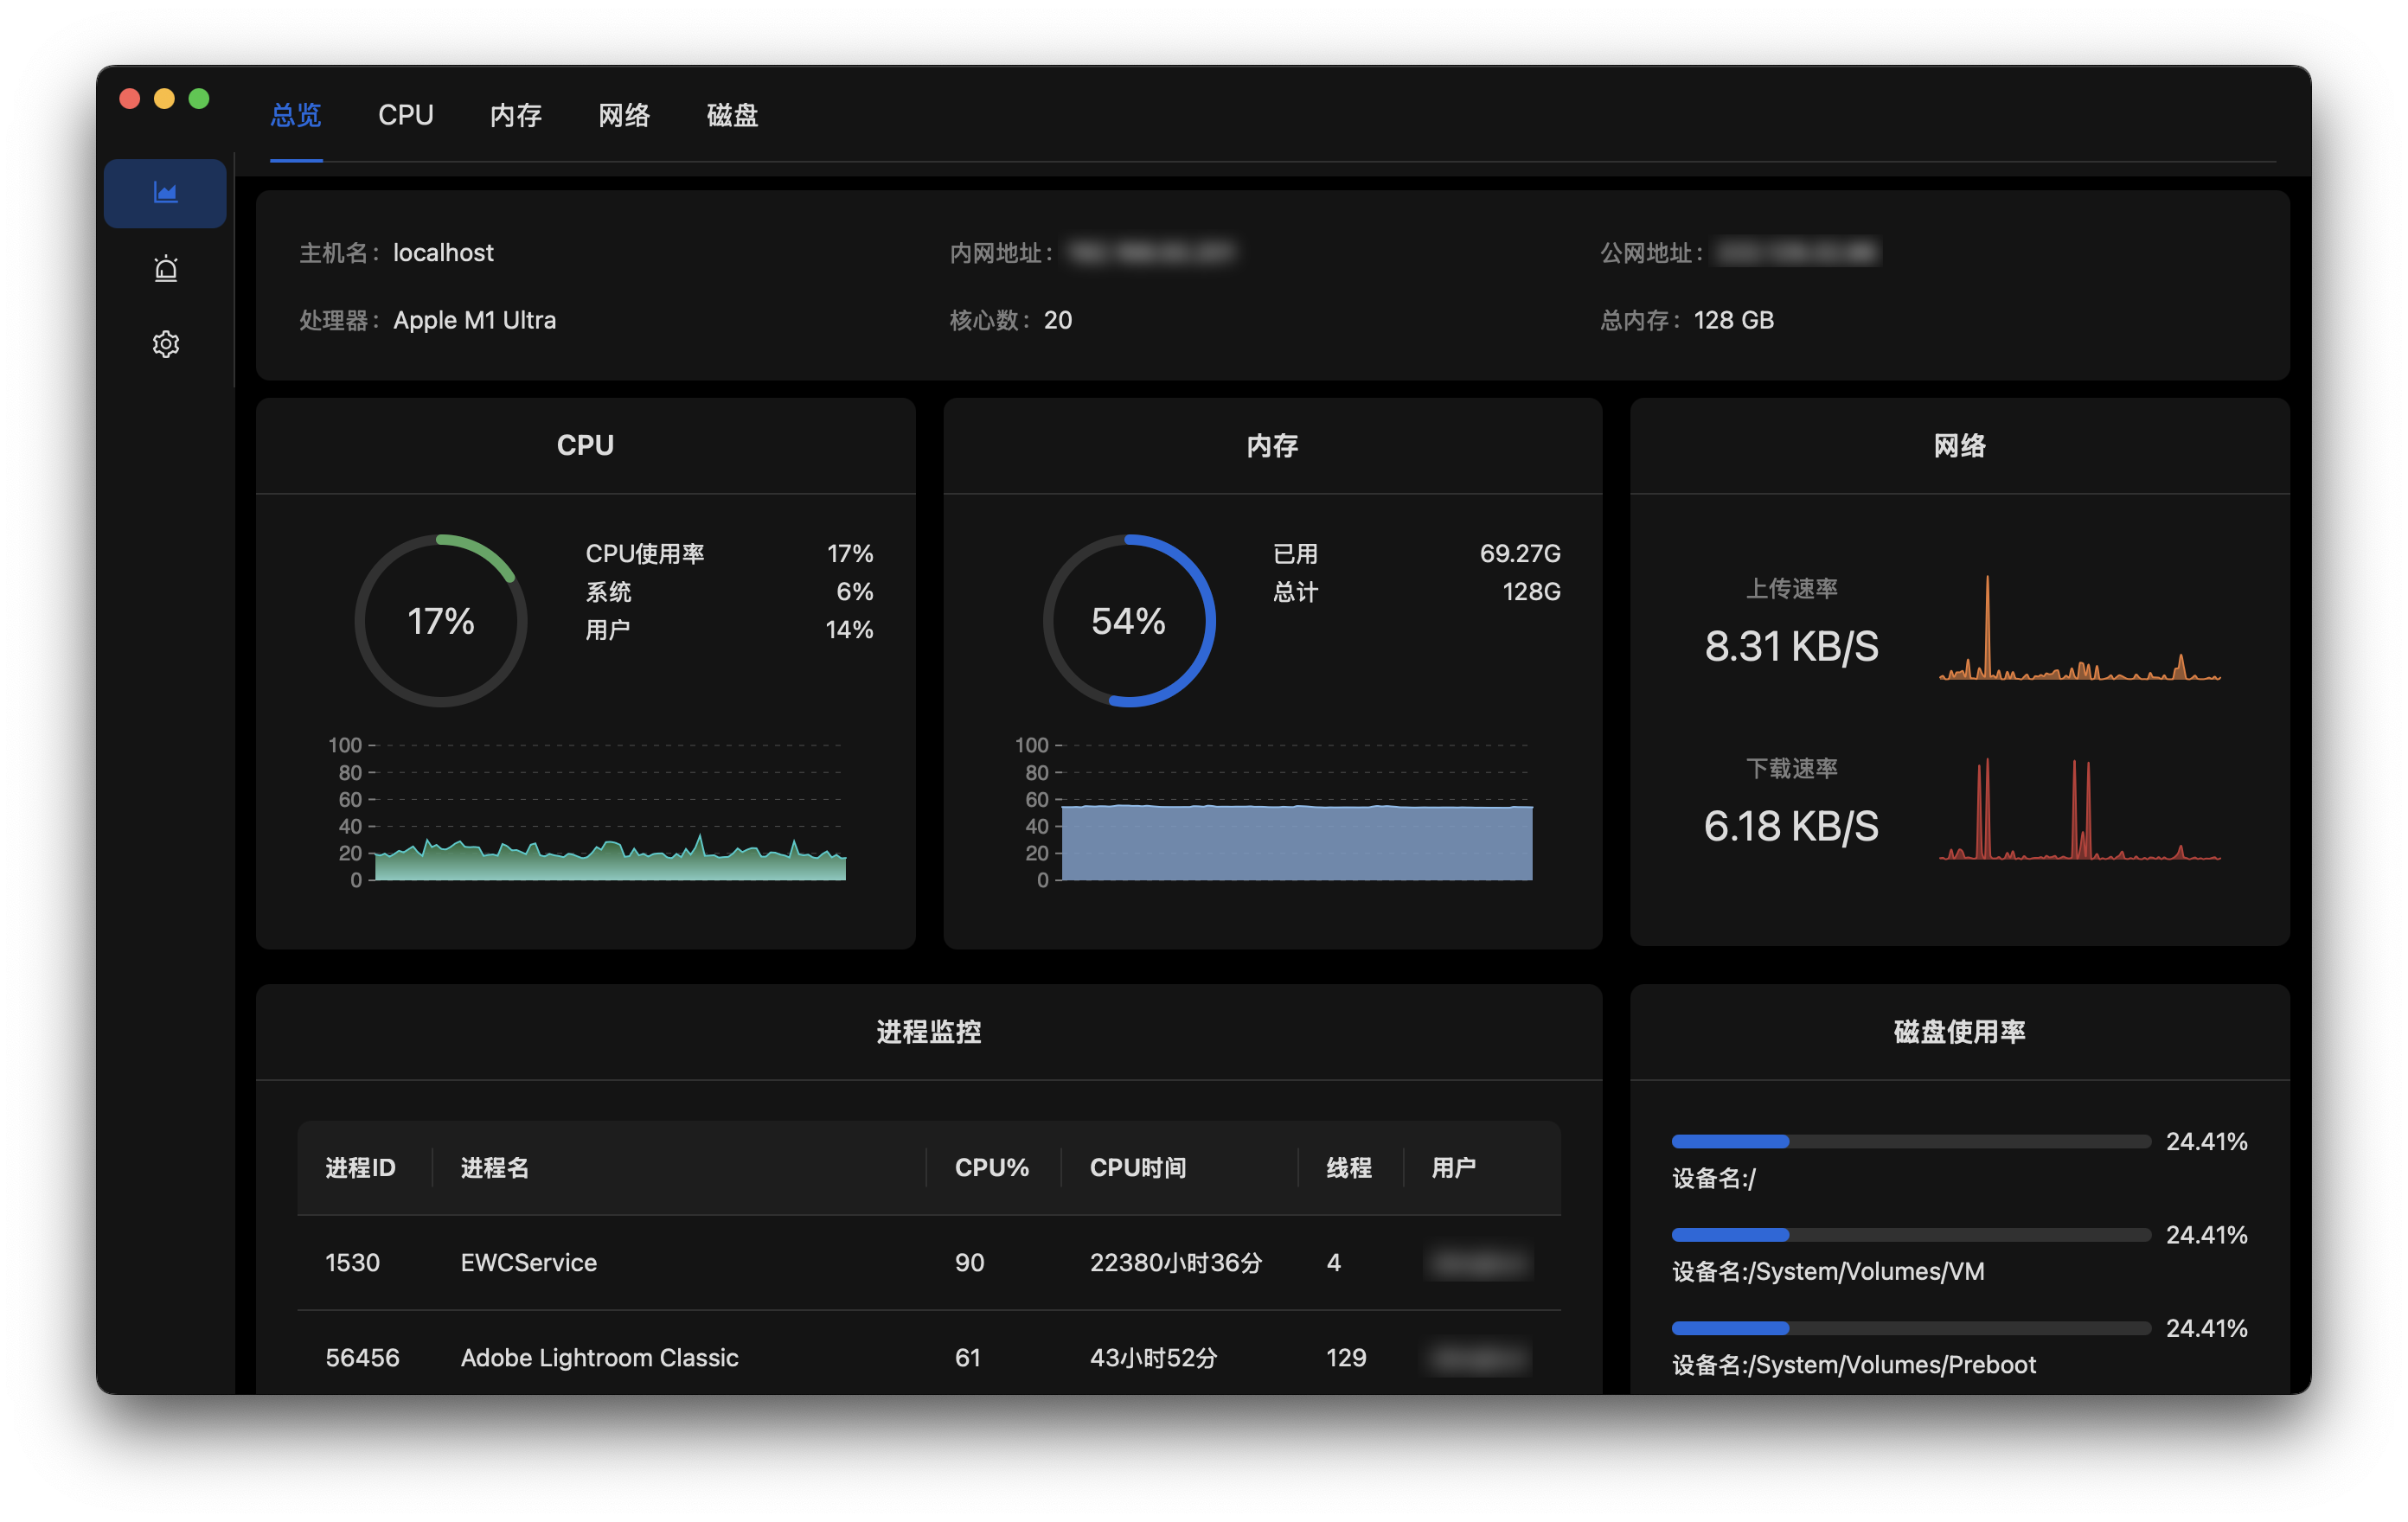Click the 进程名 column header
The image size is (2408, 1522).
[494, 1167]
